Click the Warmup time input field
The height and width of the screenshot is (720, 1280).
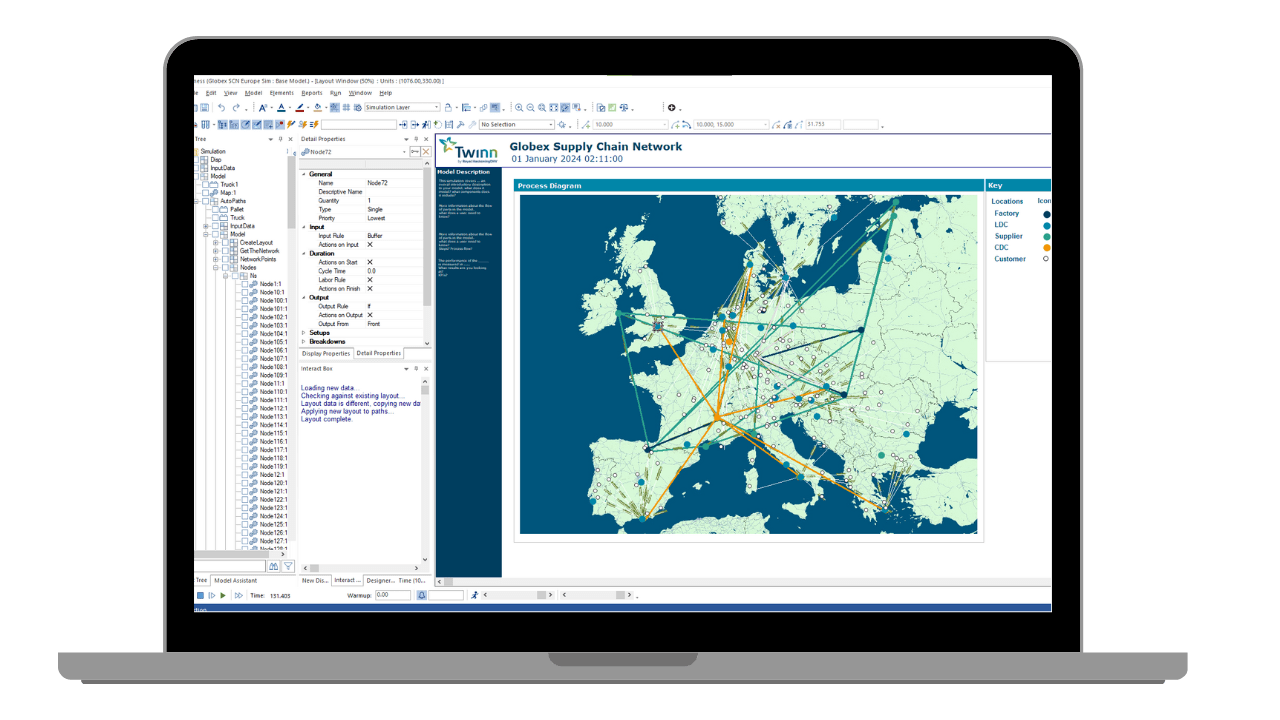(x=393, y=595)
